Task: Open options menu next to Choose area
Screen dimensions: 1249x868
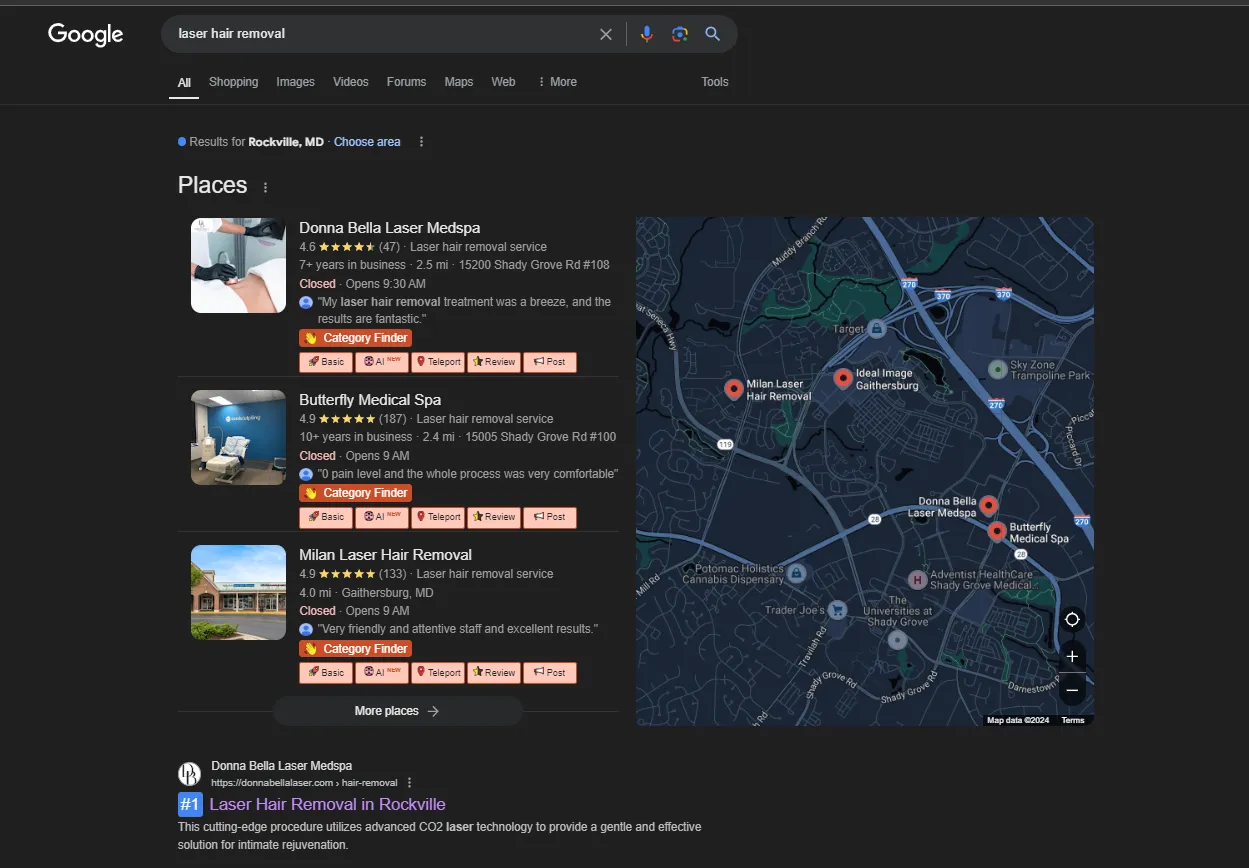Action: click(x=421, y=142)
